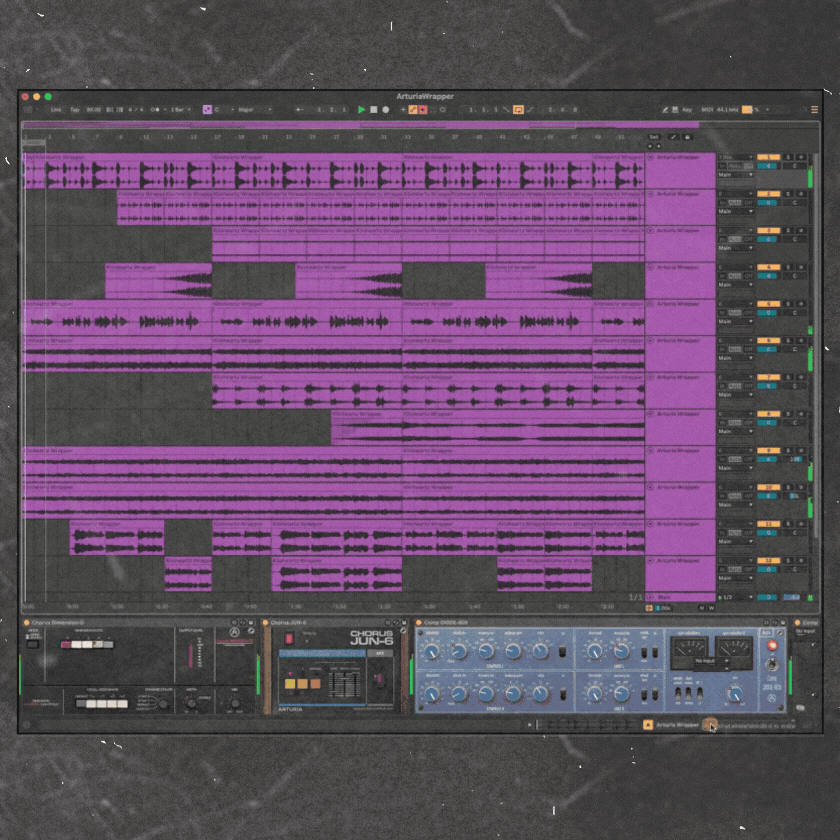840x840 pixels.
Task: Solo track 2 with its S button
Action: tap(789, 194)
